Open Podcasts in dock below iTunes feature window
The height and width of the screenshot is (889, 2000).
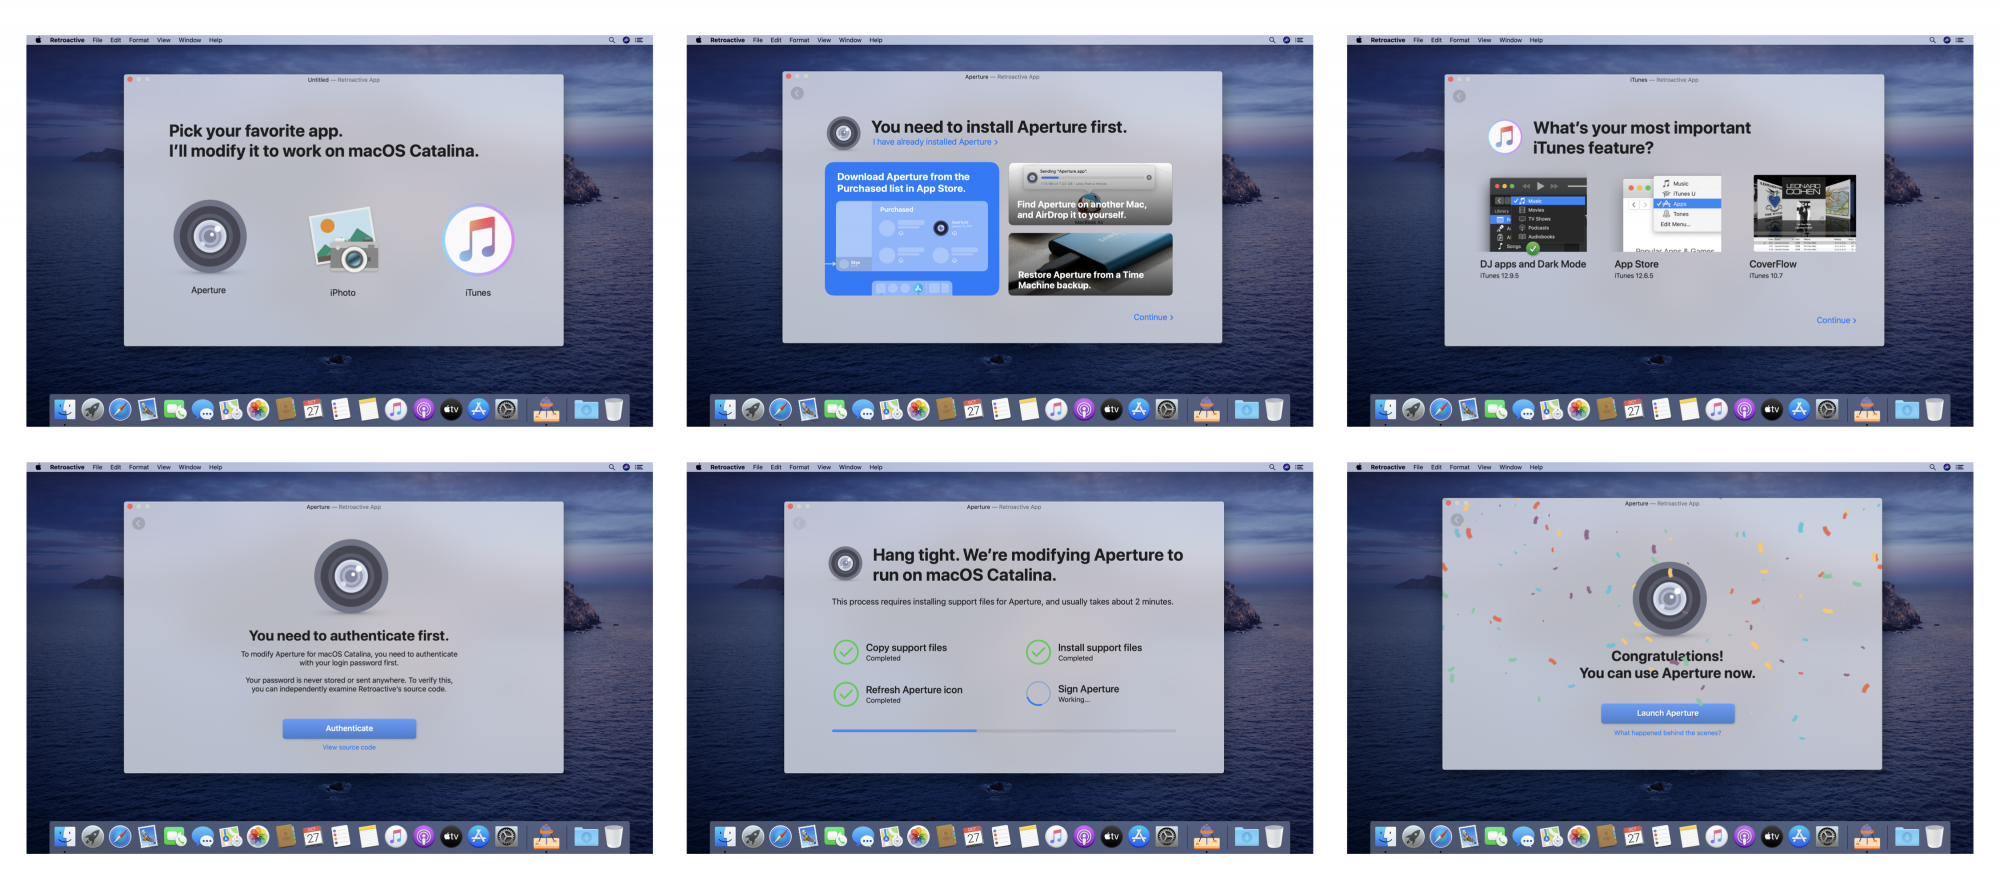(1744, 409)
